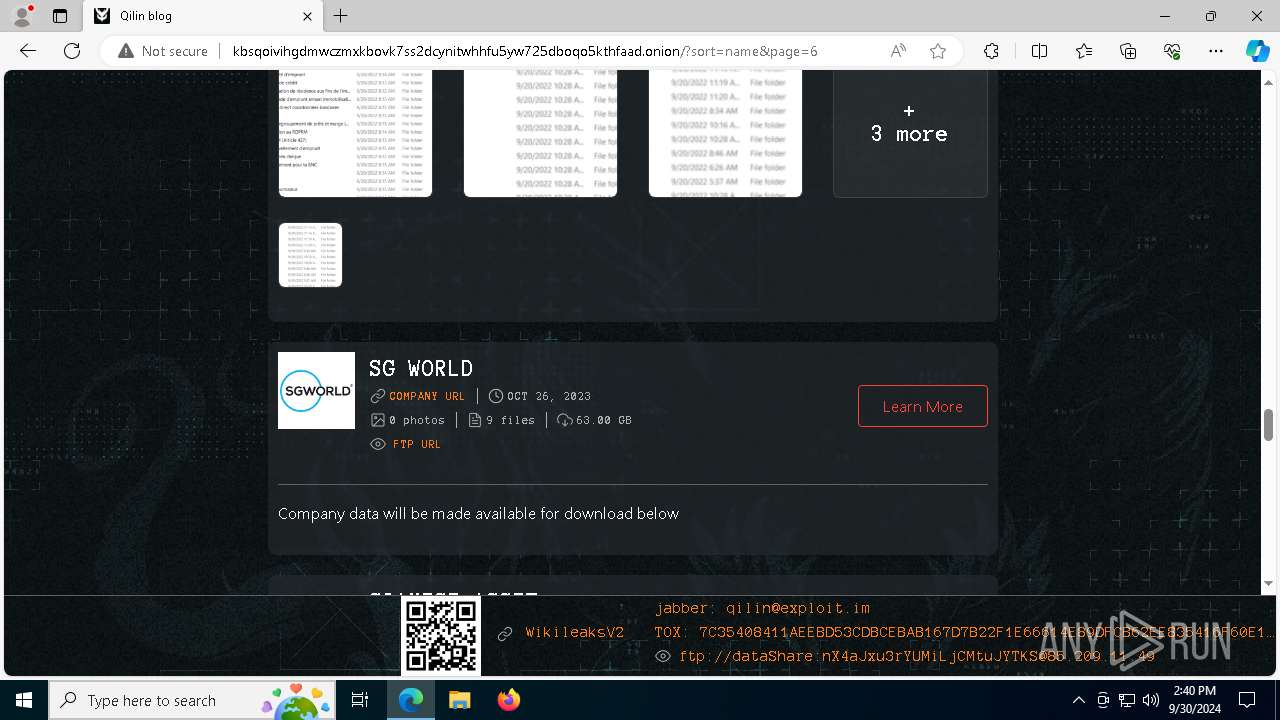Add this page to favorites star

click(938, 51)
